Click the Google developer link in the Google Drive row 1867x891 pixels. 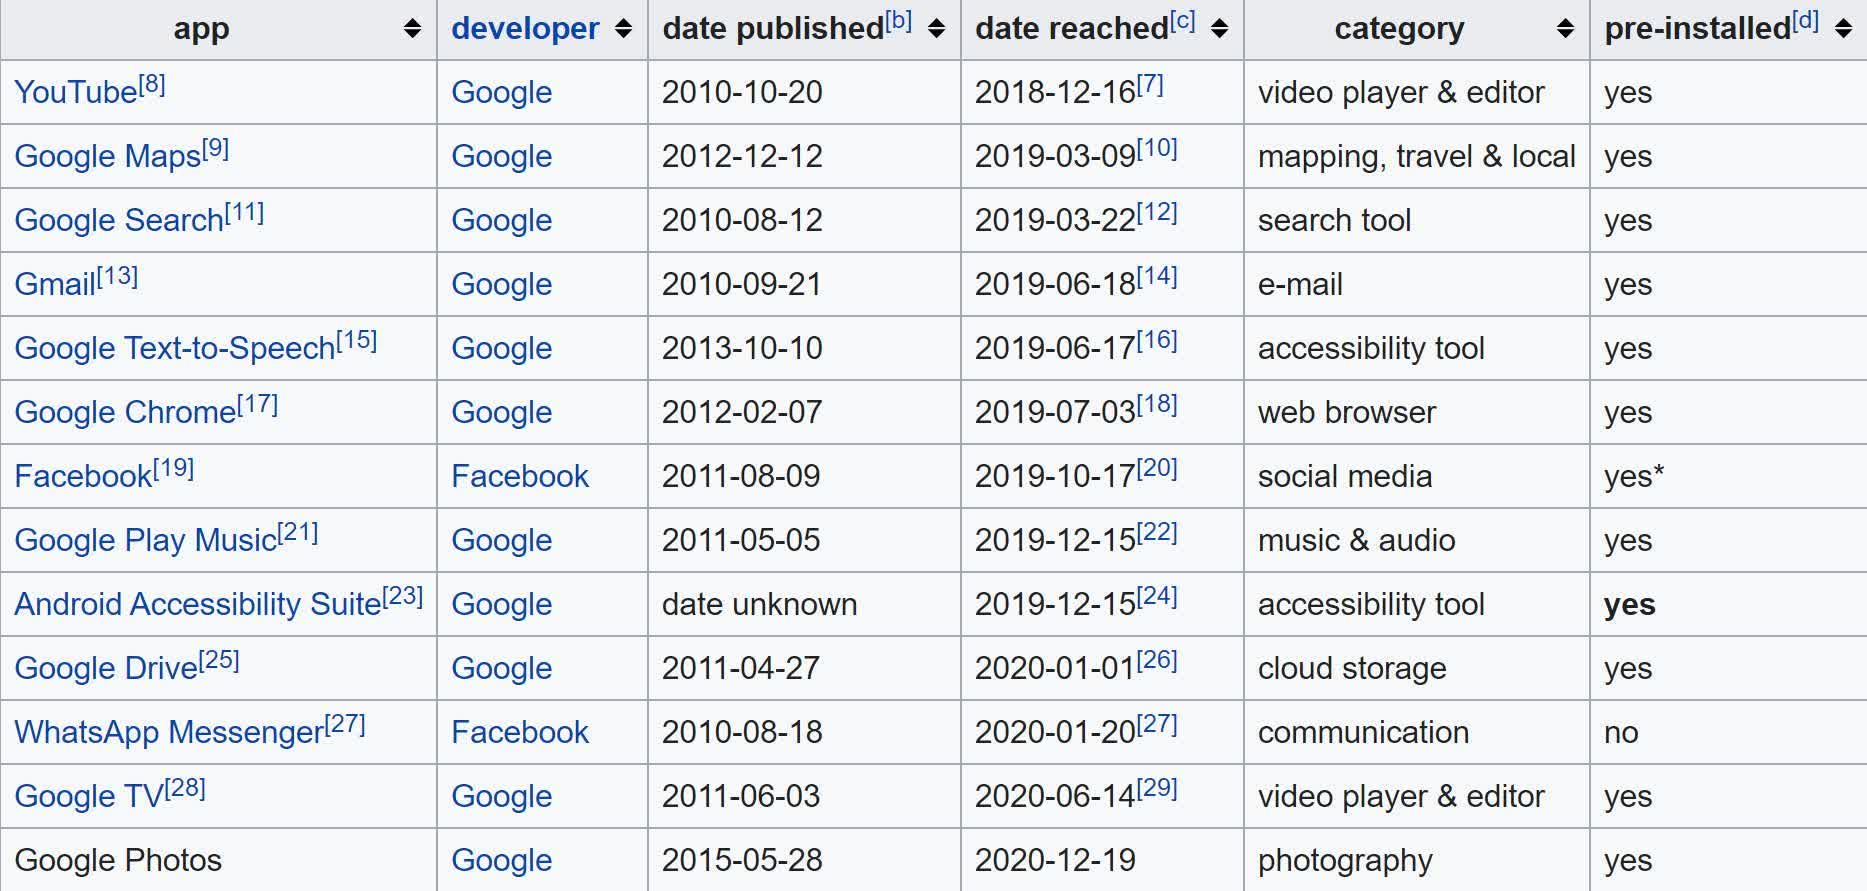pos(502,668)
